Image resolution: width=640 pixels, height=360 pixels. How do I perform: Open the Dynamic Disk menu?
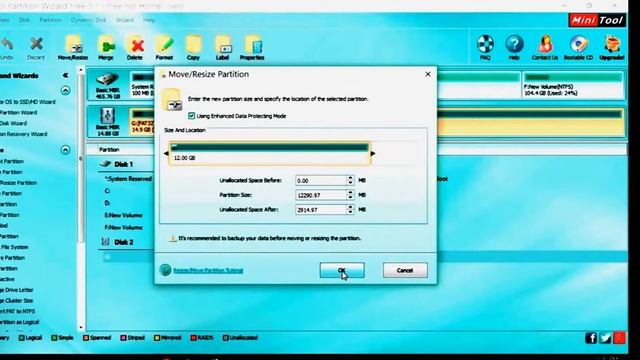[x=88, y=20]
